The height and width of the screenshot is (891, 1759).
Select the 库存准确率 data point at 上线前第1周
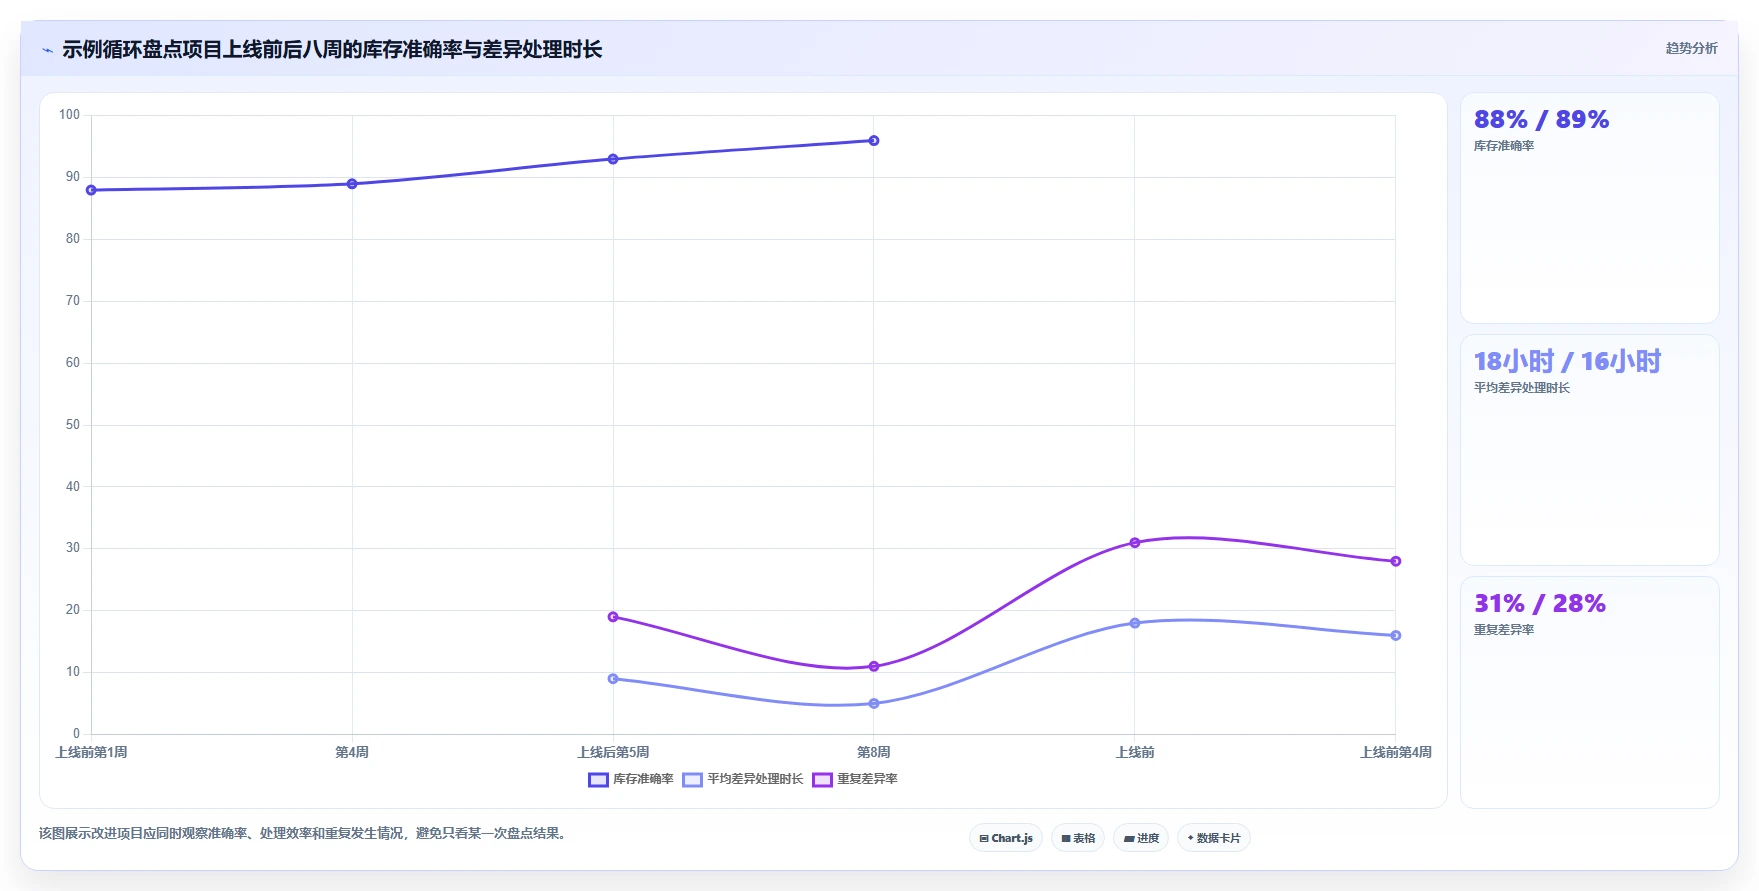point(91,190)
